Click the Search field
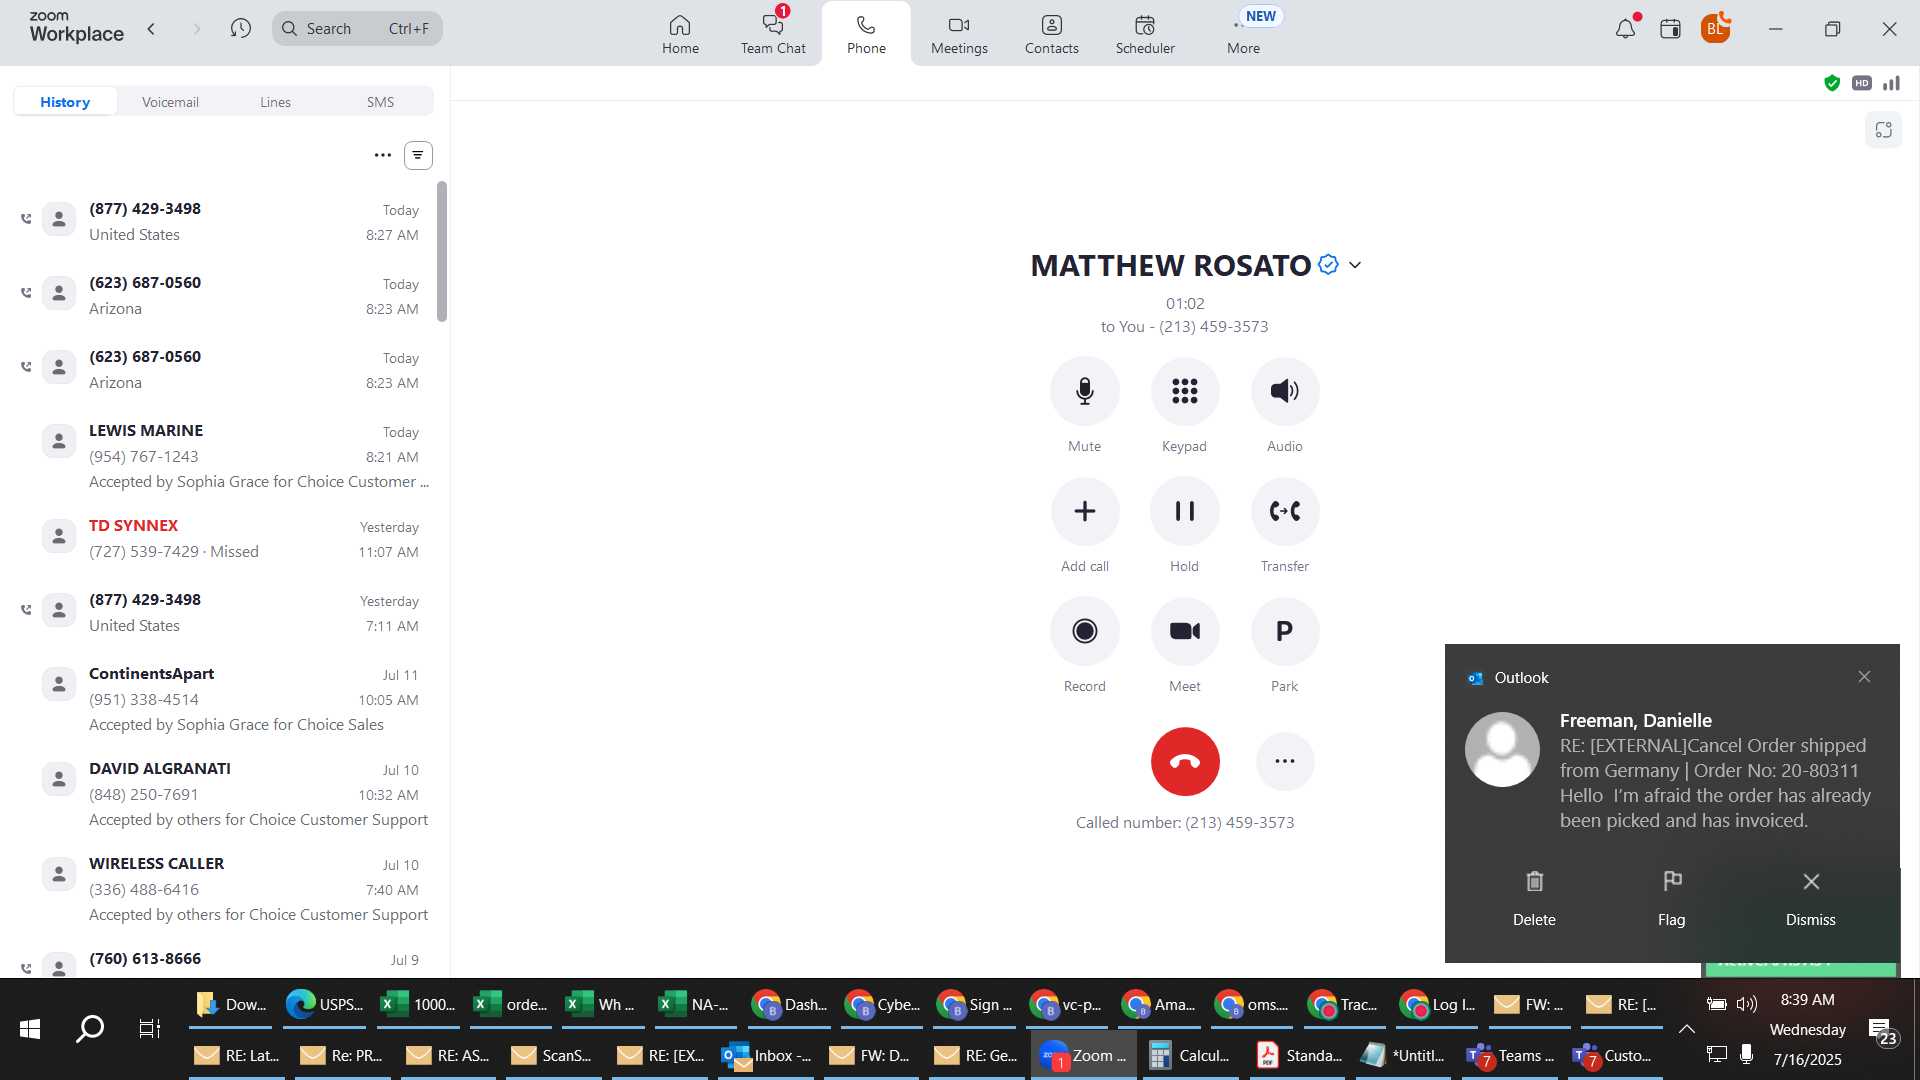 [x=357, y=29]
